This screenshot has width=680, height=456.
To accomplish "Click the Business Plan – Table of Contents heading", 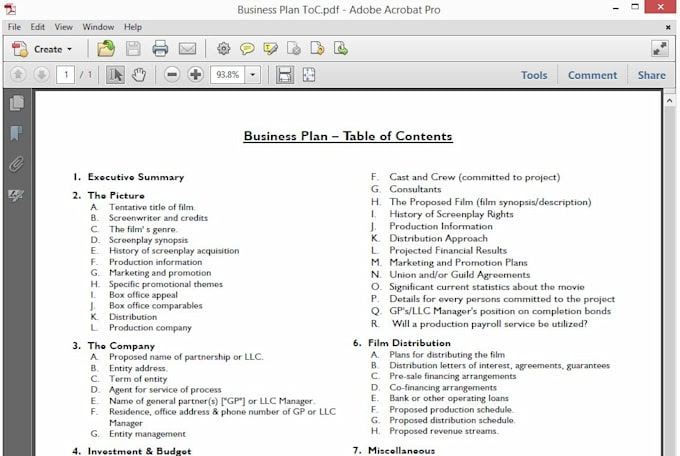I will (x=348, y=136).
